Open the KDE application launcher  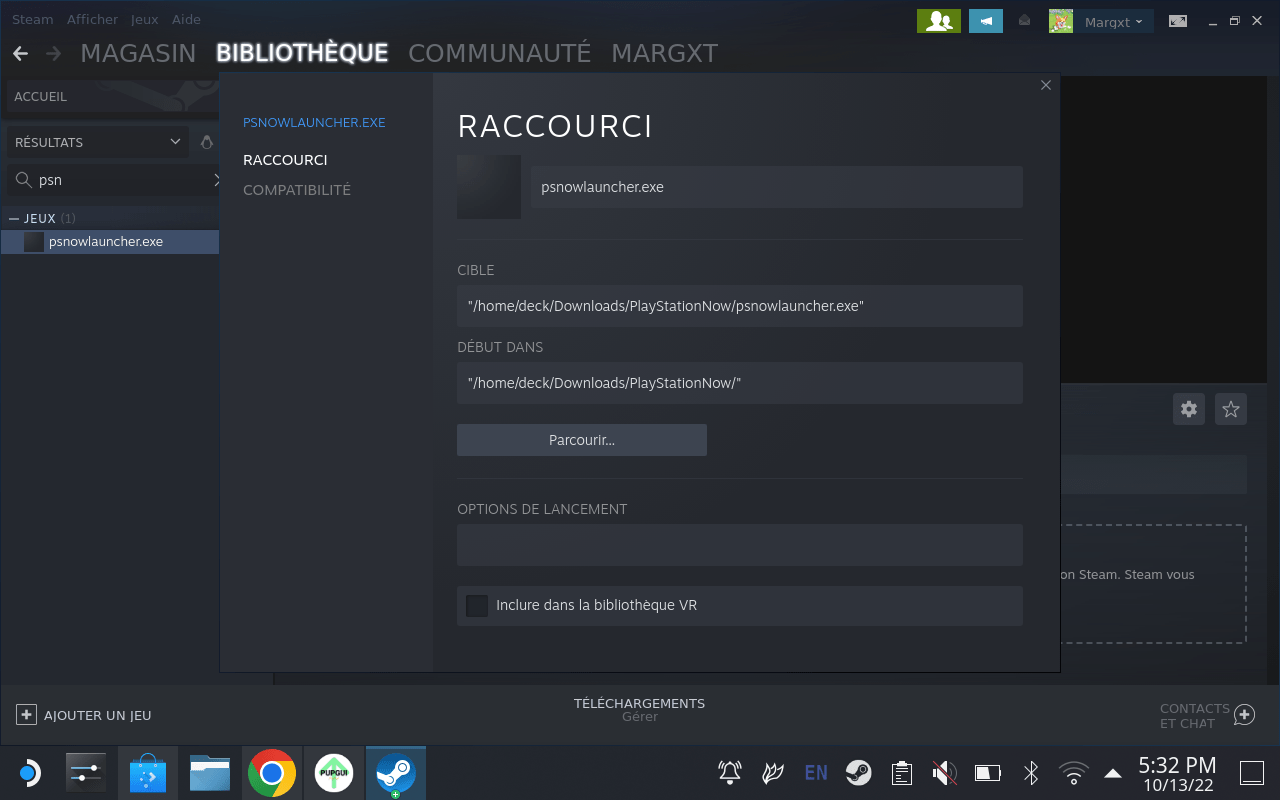(29, 773)
